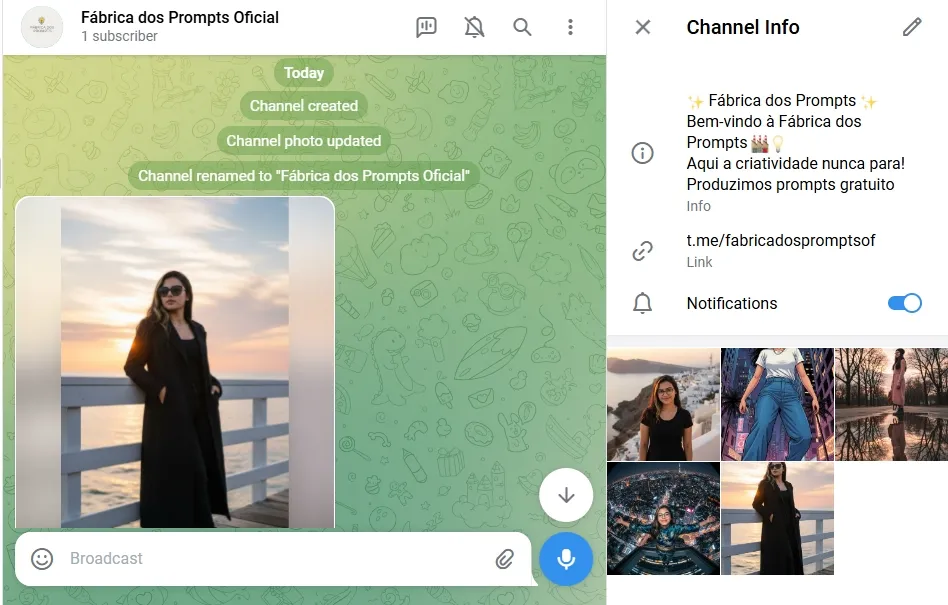The width and height of the screenshot is (948, 605).
Task: Copy the t.me/fabricadospromptsof channel link
Action: click(780, 240)
